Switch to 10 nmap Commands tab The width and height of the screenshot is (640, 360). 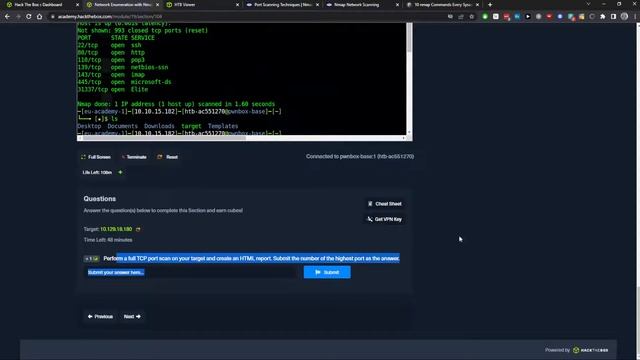441,4
